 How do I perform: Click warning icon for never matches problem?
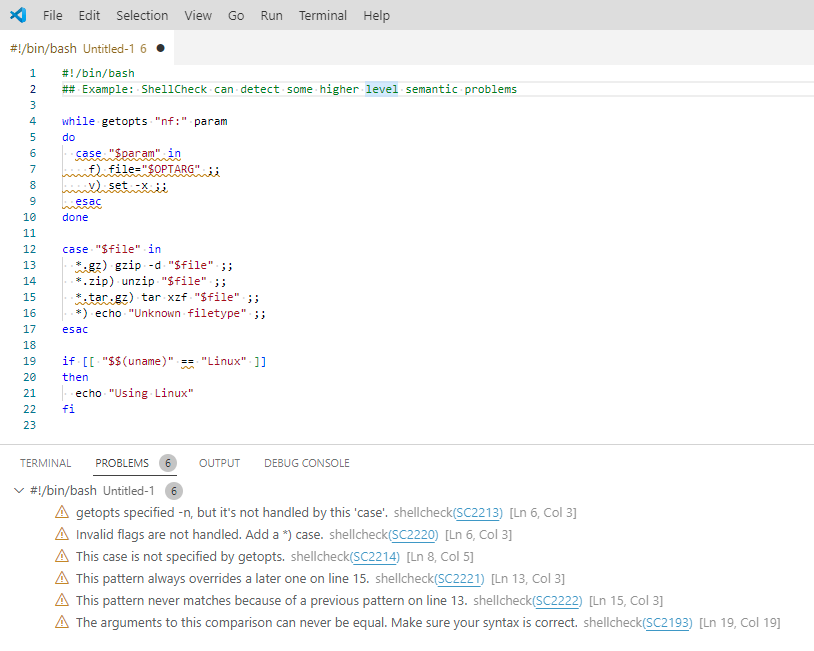(62, 600)
